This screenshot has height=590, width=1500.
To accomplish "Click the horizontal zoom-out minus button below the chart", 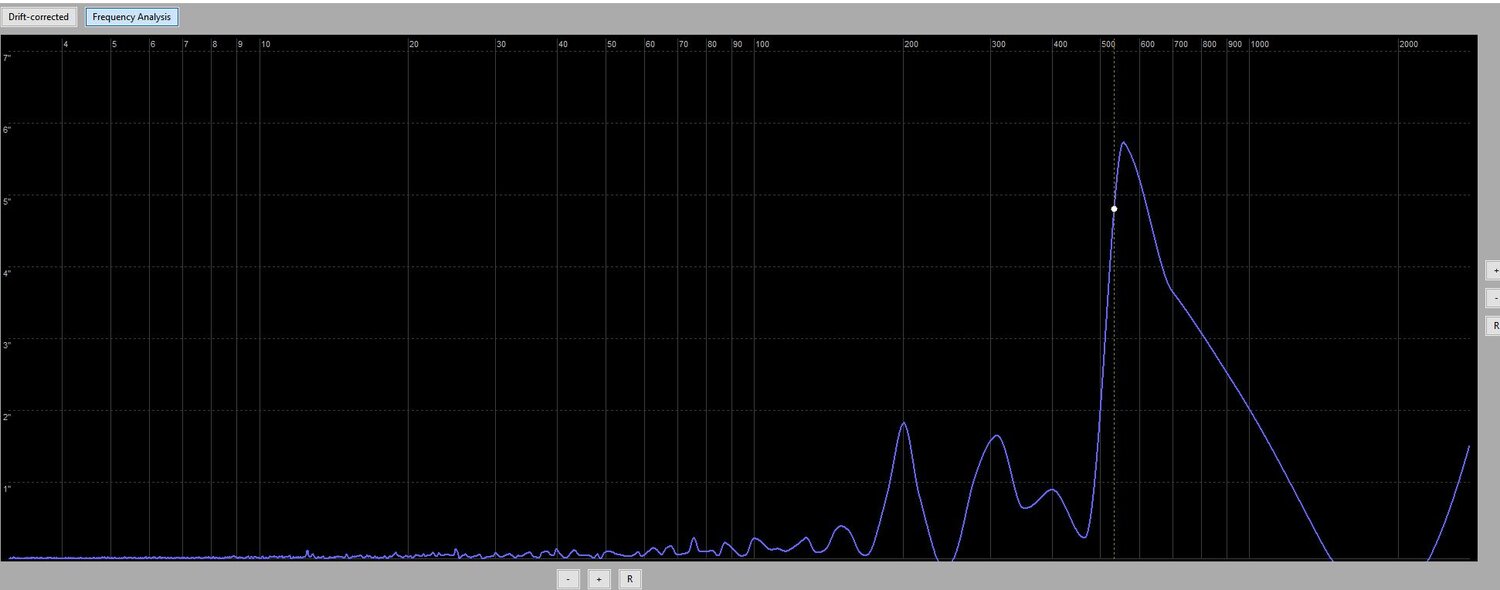I will pos(567,578).
